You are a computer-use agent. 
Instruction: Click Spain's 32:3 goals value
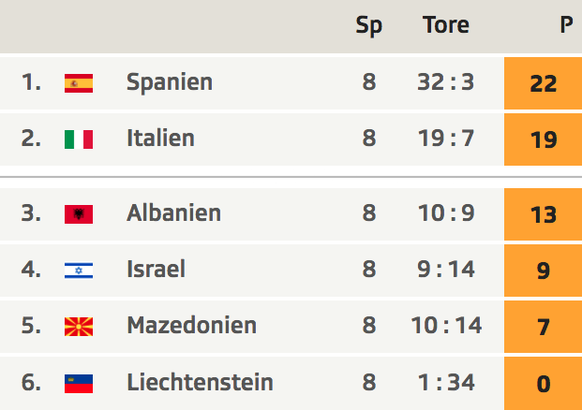tap(446, 82)
